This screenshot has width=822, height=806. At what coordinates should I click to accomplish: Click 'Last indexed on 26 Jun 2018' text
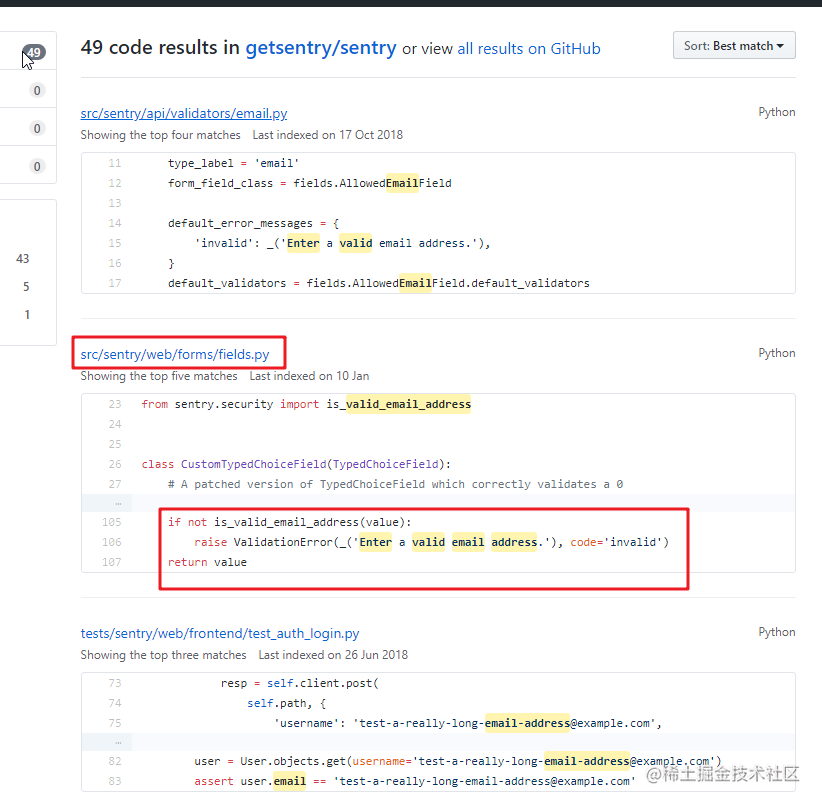[x=333, y=655]
